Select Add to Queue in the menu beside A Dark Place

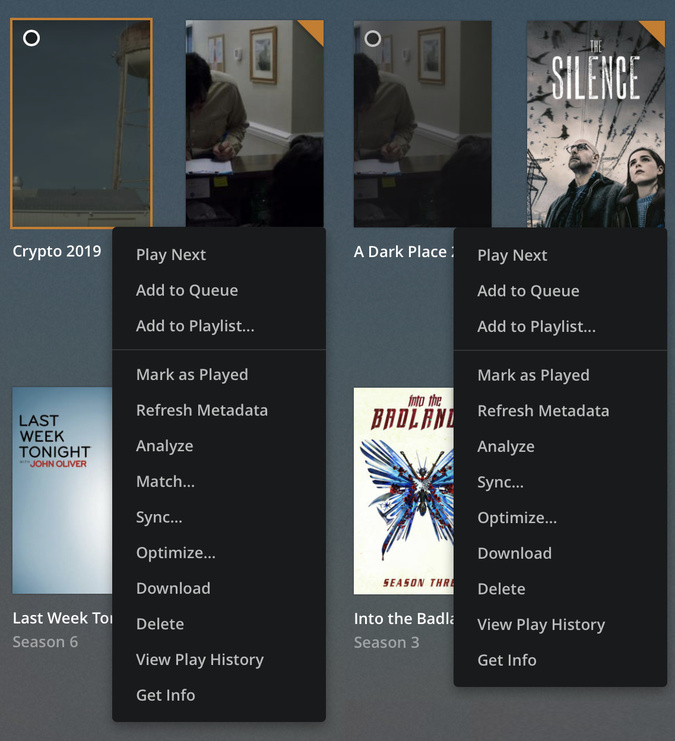click(528, 291)
